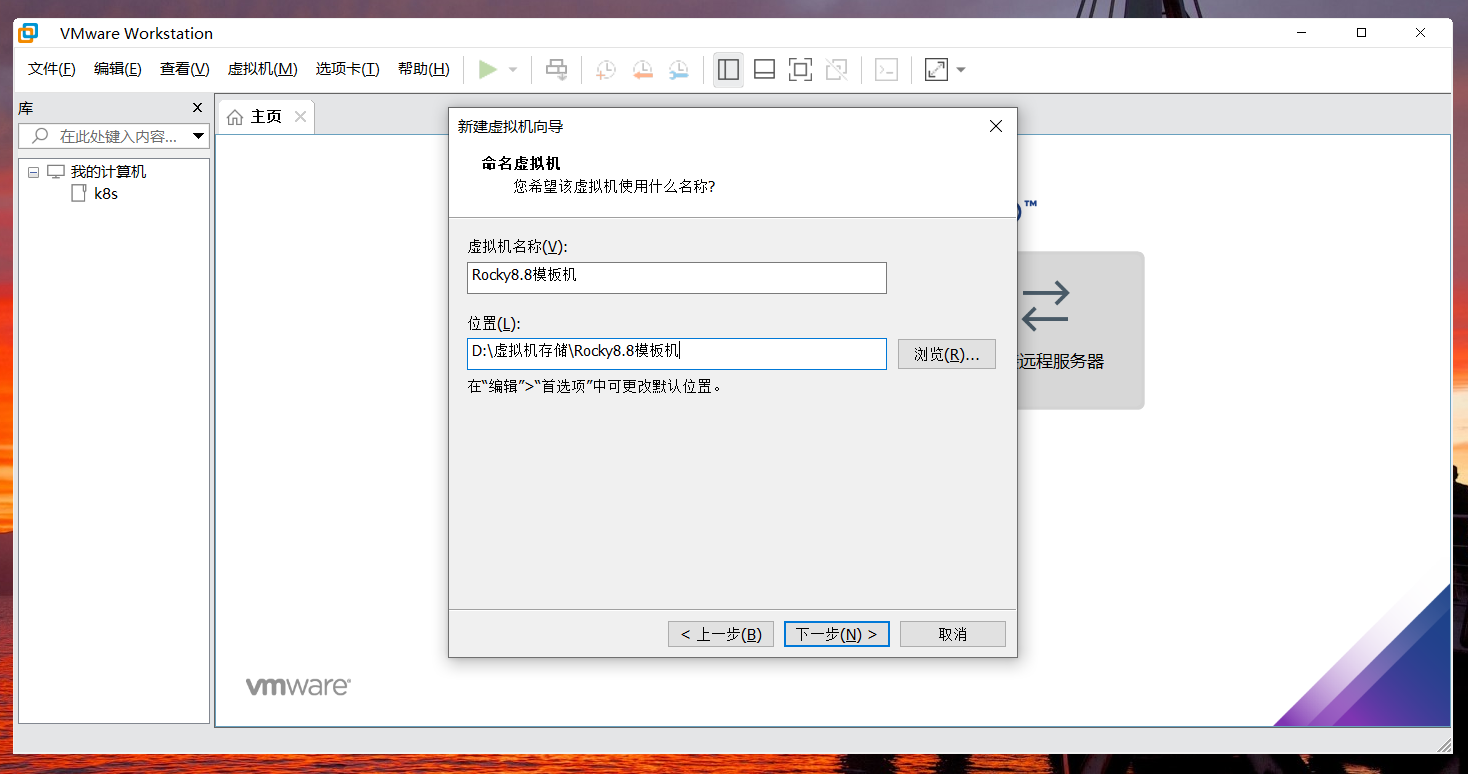
Task: Click the 虚拟机名称 text field
Action: [x=677, y=277]
